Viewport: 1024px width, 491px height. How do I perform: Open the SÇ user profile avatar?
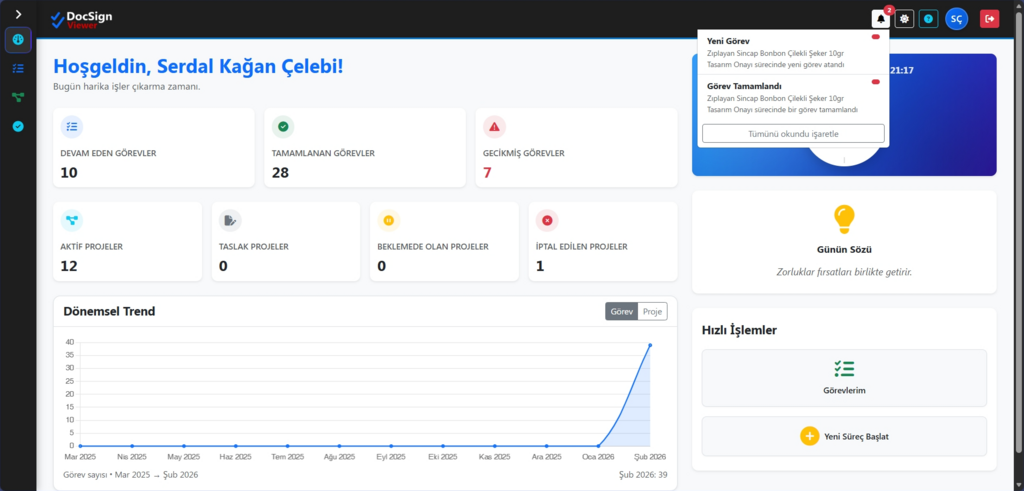tap(957, 19)
